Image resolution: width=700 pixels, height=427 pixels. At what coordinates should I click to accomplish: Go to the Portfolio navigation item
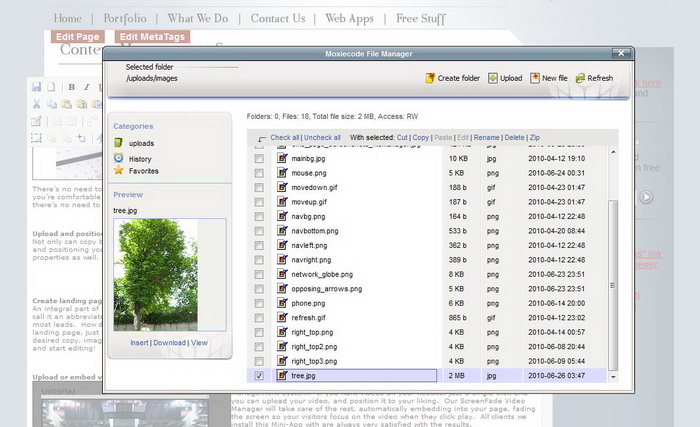tap(124, 18)
